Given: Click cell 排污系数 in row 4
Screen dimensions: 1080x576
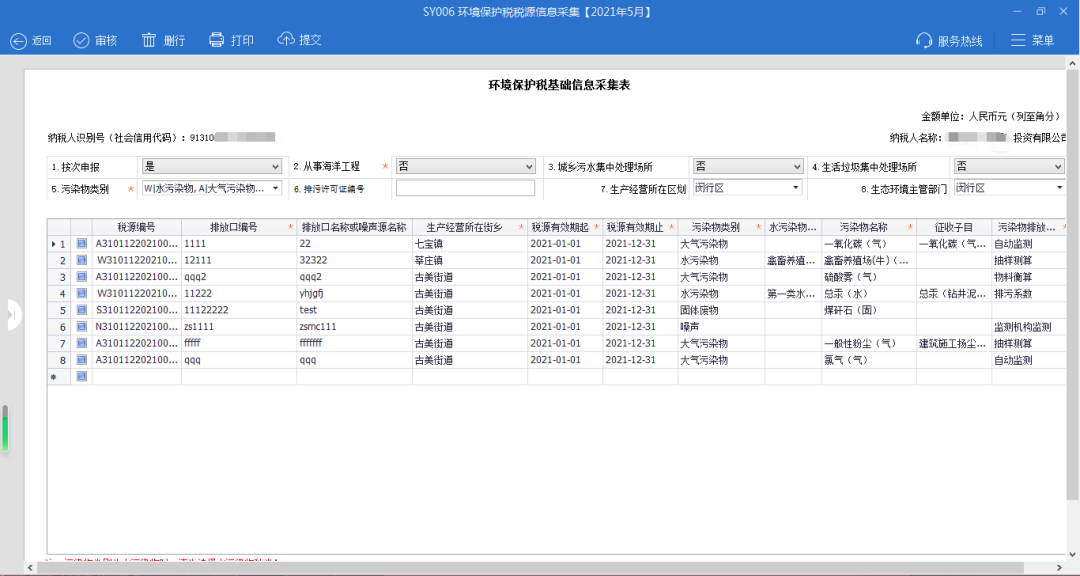Looking at the screenshot, I should pos(1029,293).
